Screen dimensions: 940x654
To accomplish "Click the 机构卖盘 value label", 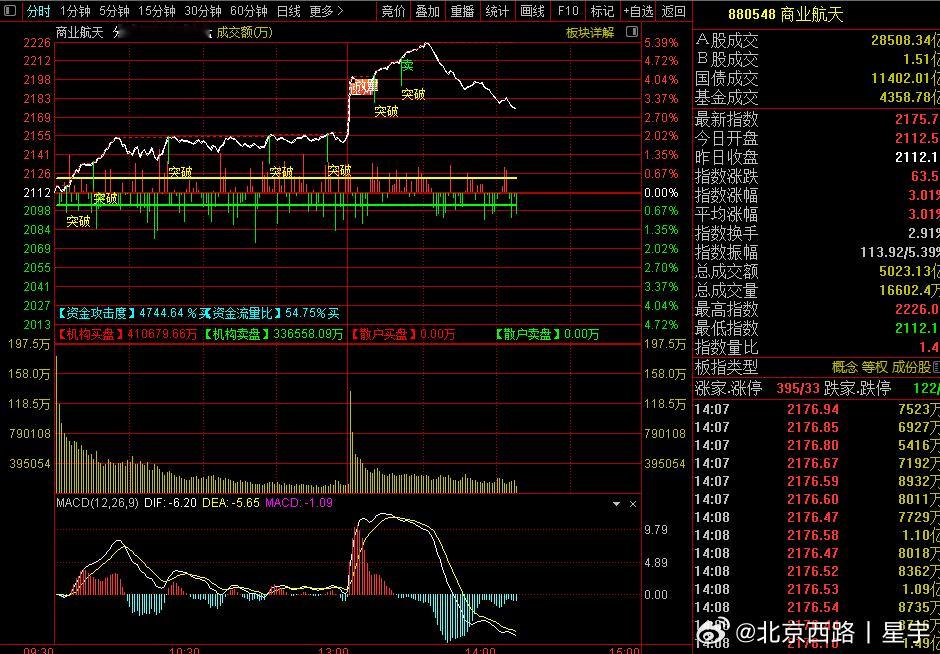I will 273,334.
